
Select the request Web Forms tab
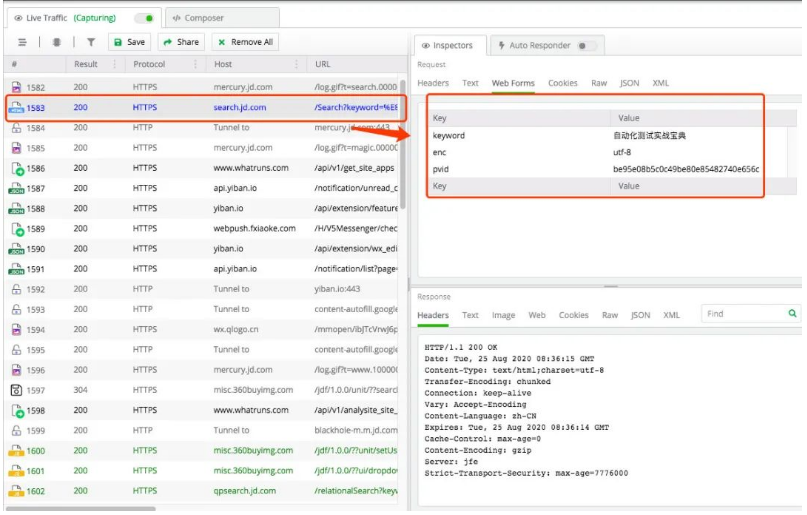click(x=513, y=83)
